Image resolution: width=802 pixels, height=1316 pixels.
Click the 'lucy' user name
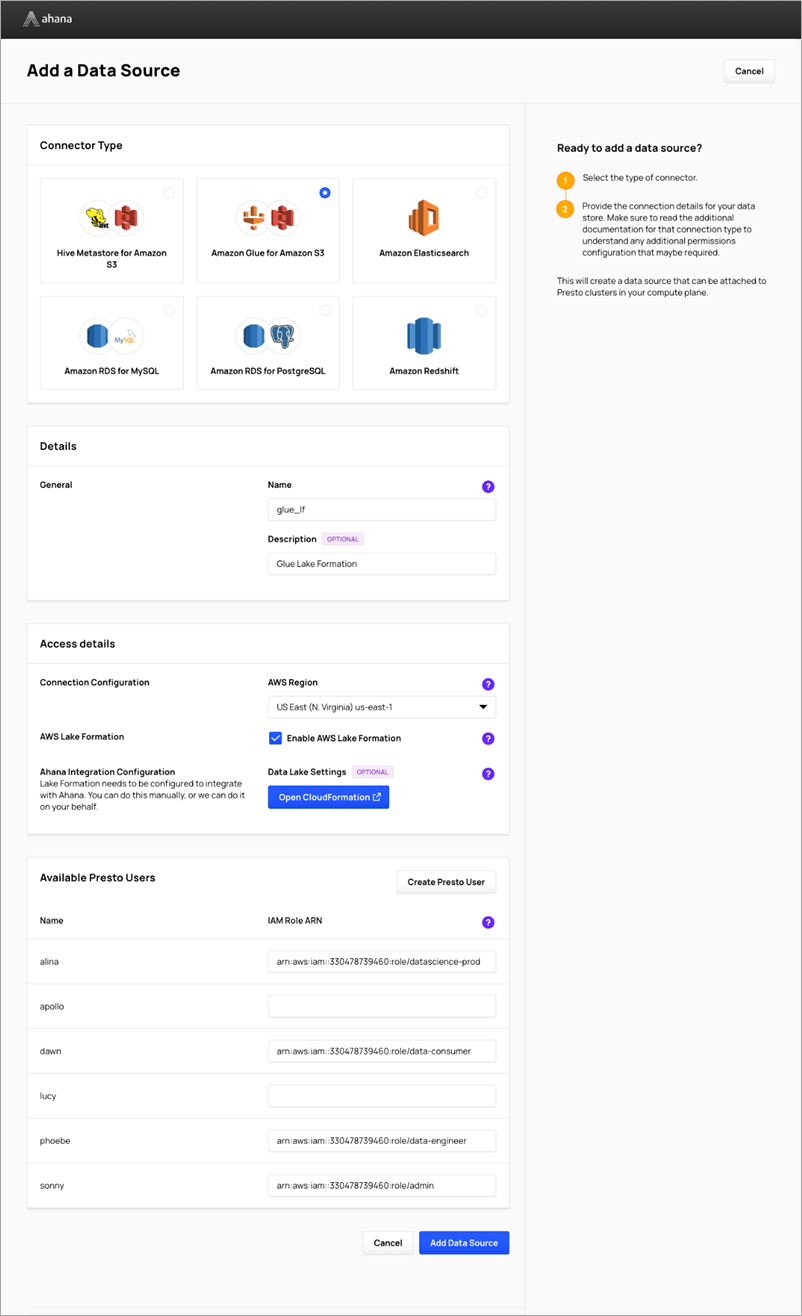[x=48, y=1096]
